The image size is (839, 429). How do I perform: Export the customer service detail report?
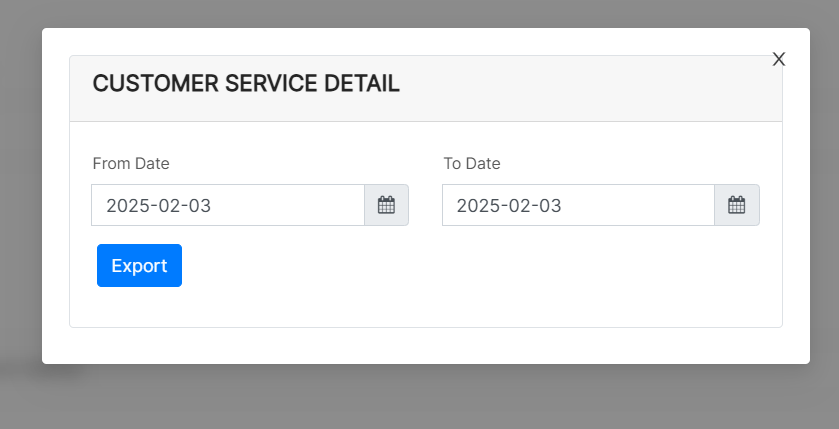point(139,265)
